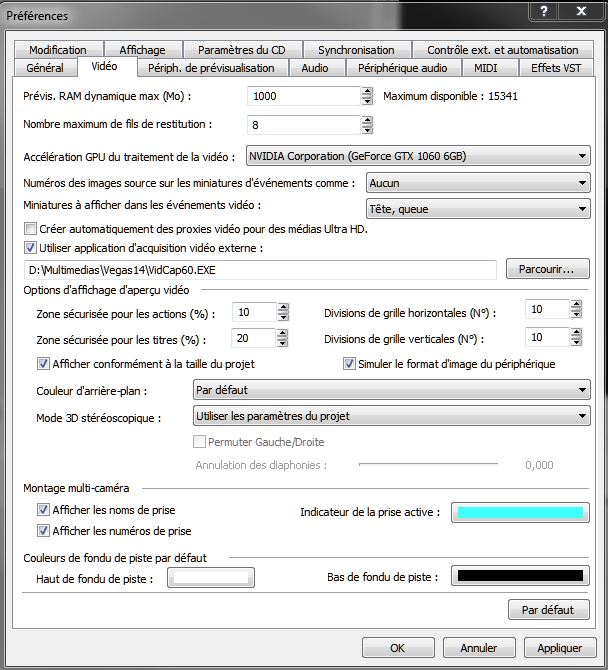The width and height of the screenshot is (608, 670).
Task: Decrease maximum rendering threads count
Action: tap(367, 129)
